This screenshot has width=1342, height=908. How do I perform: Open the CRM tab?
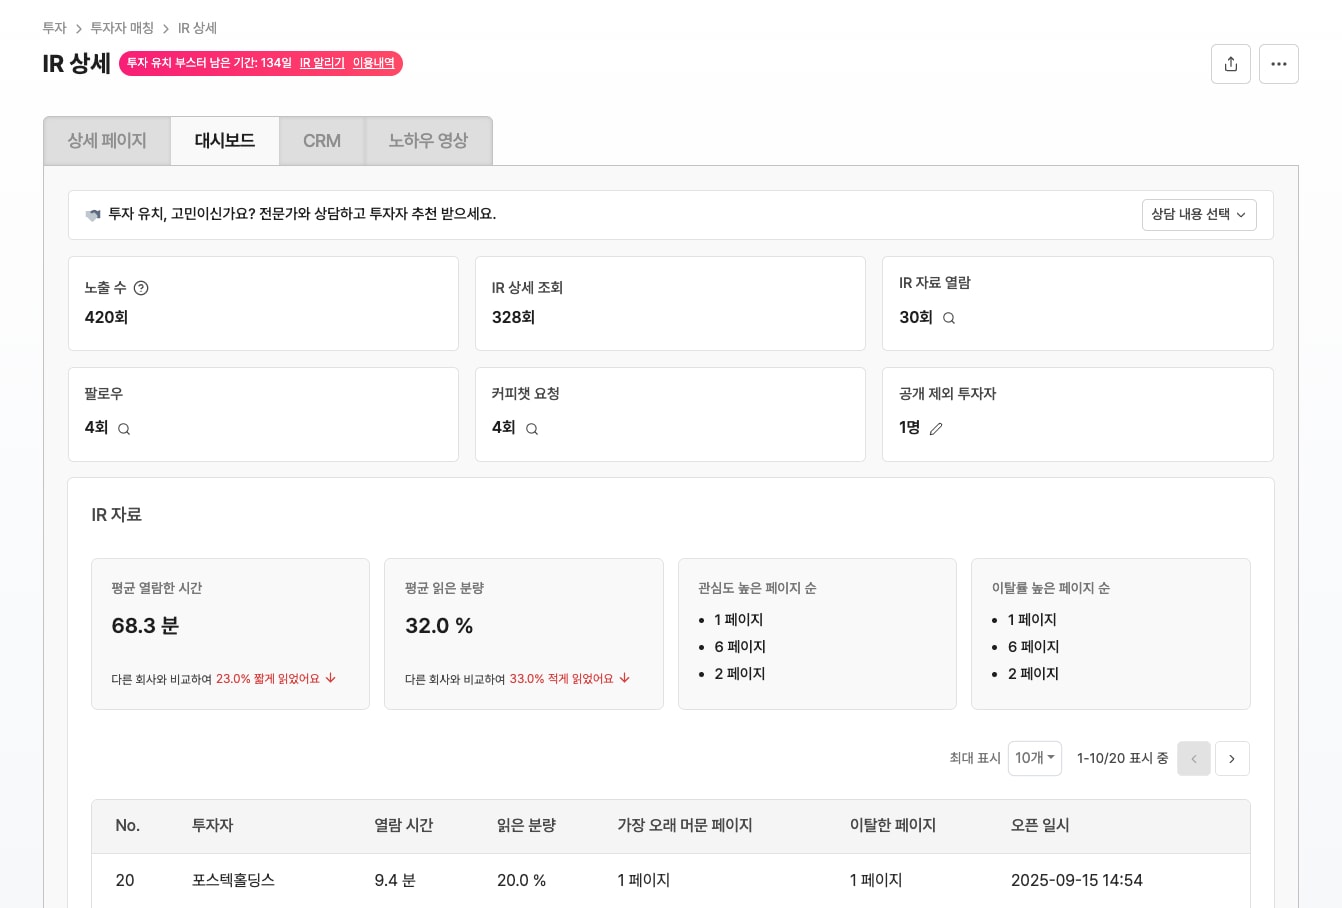point(322,141)
